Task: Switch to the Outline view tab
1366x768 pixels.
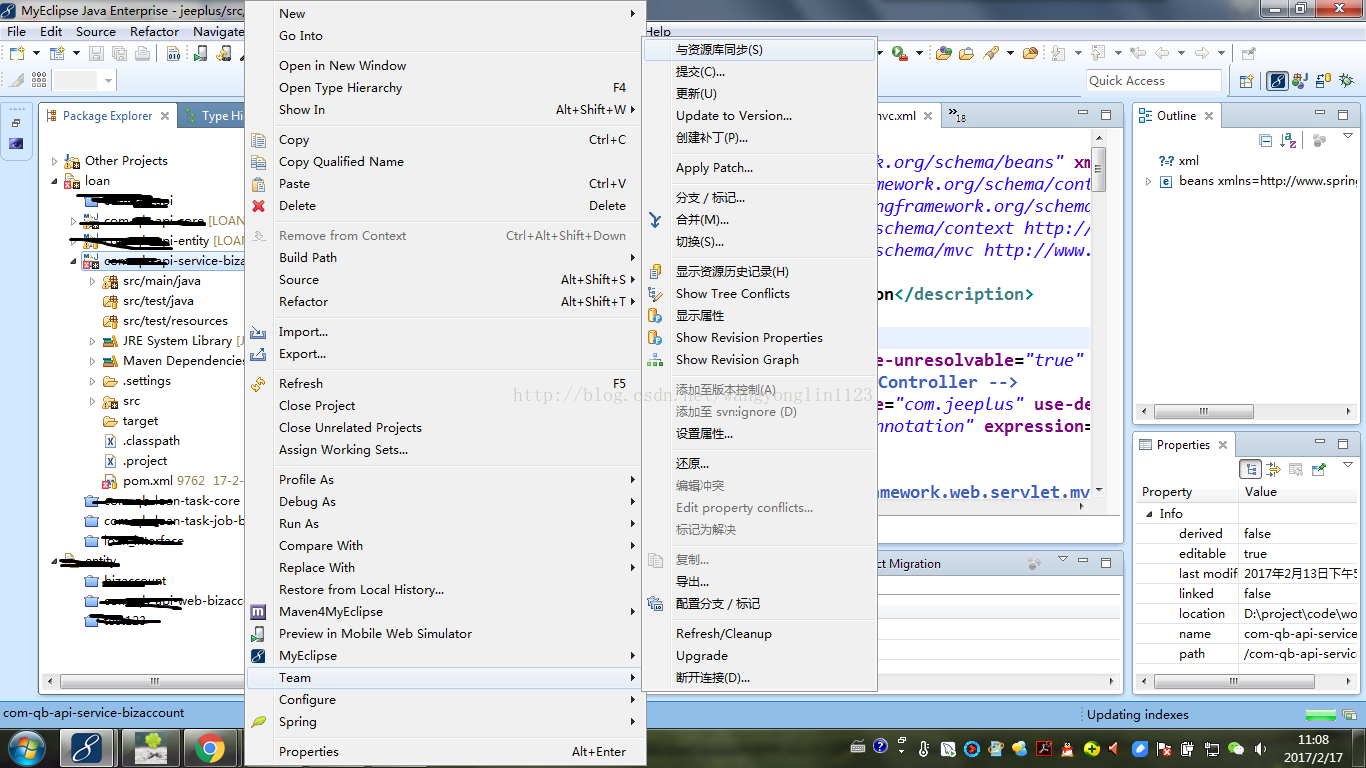Action: tap(1176, 116)
